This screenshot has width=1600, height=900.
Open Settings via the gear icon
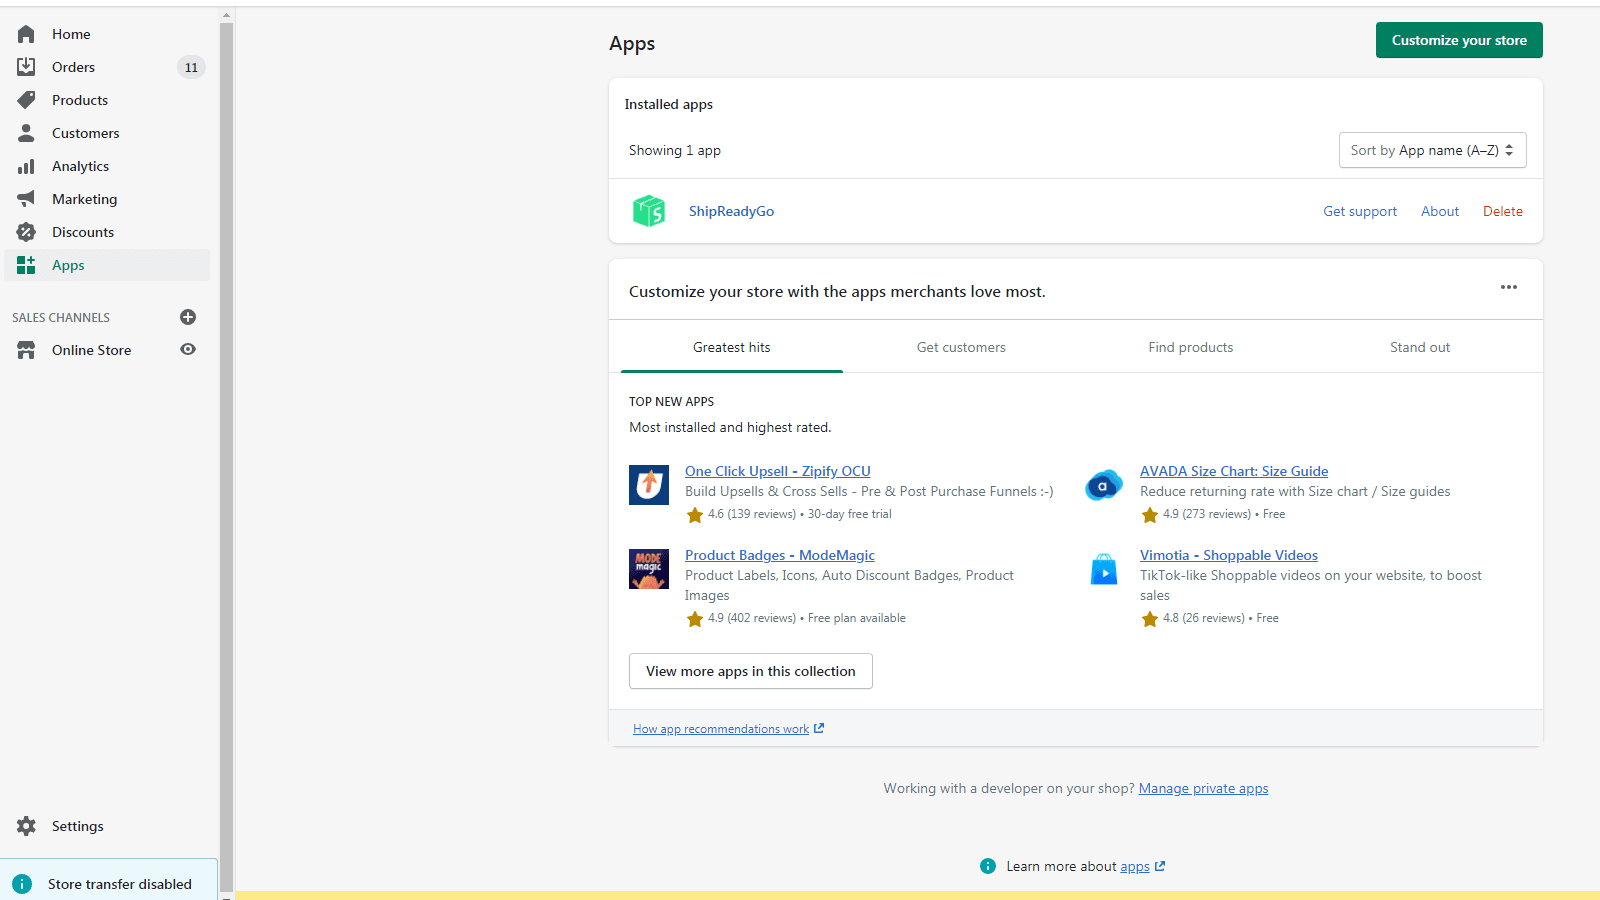coord(25,825)
